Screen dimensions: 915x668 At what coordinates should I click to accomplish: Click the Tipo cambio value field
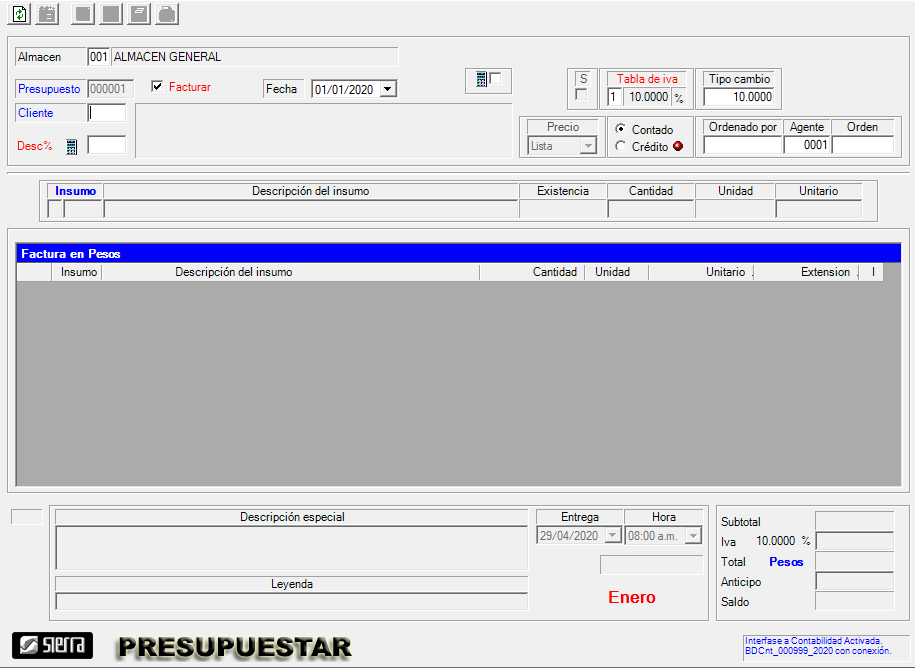[x=739, y=97]
